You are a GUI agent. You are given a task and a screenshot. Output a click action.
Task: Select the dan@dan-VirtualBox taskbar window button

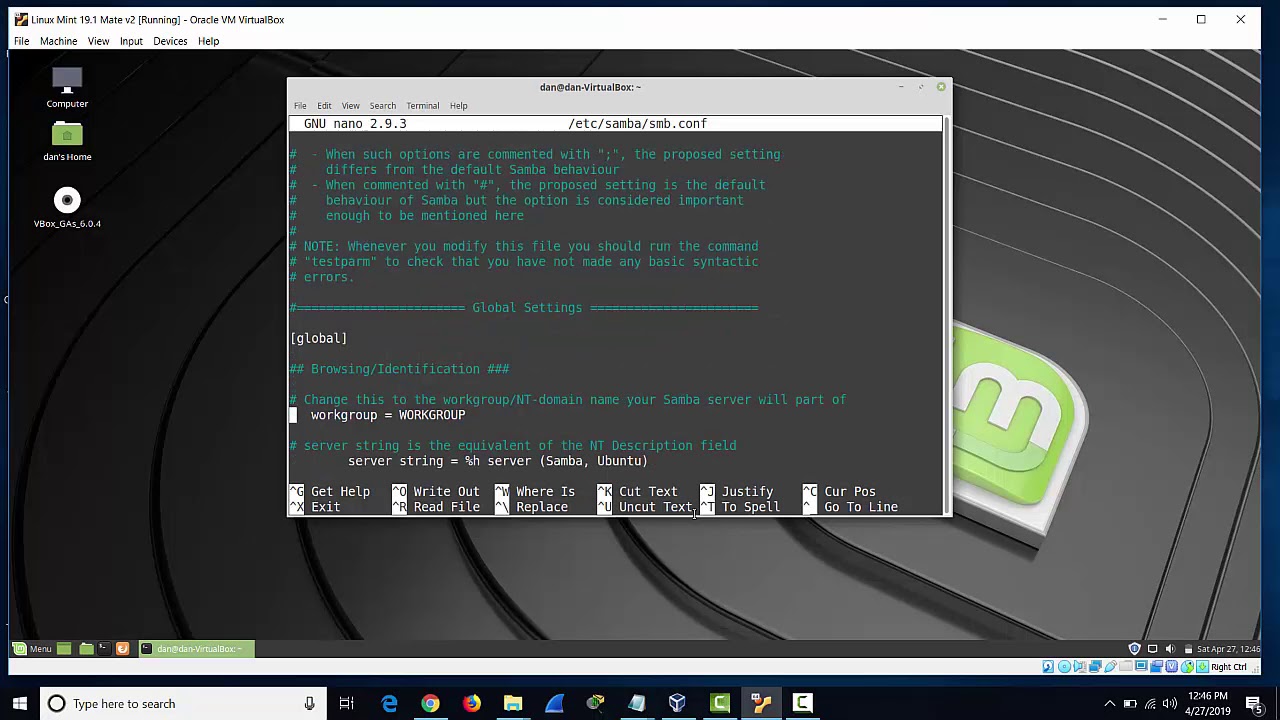coord(196,649)
